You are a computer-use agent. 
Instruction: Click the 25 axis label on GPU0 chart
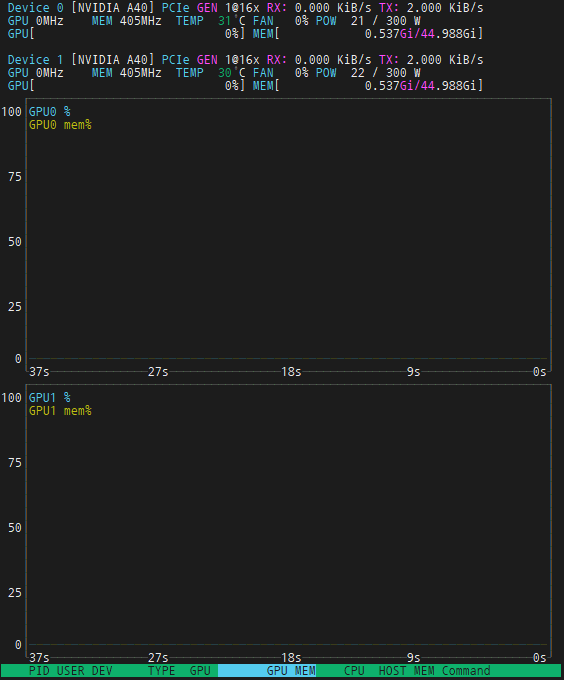pyautogui.click(x=15, y=307)
